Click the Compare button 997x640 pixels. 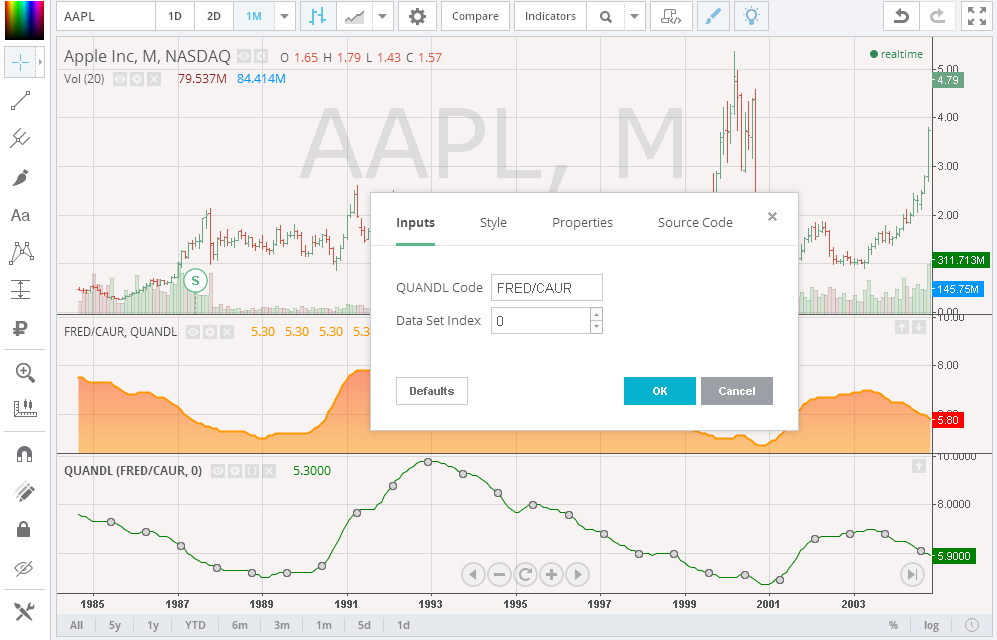coord(475,17)
